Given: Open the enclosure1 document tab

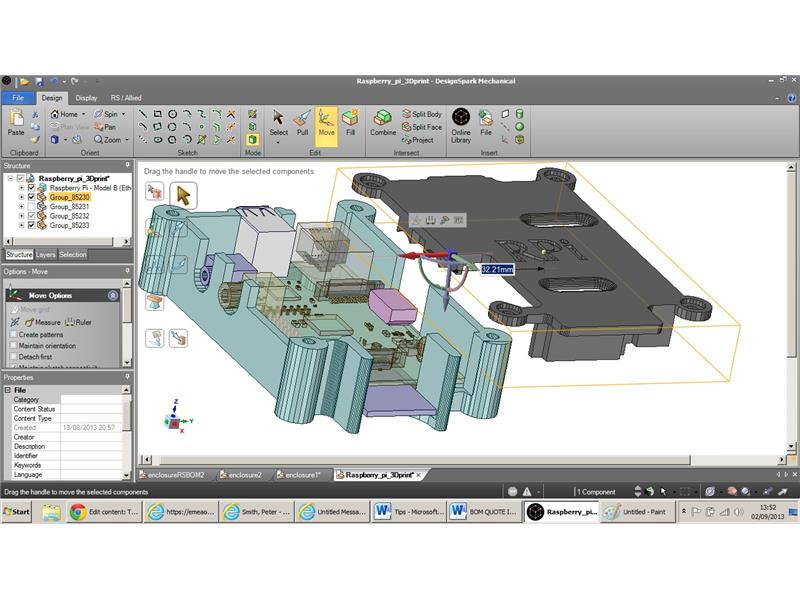Looking at the screenshot, I should tap(299, 475).
